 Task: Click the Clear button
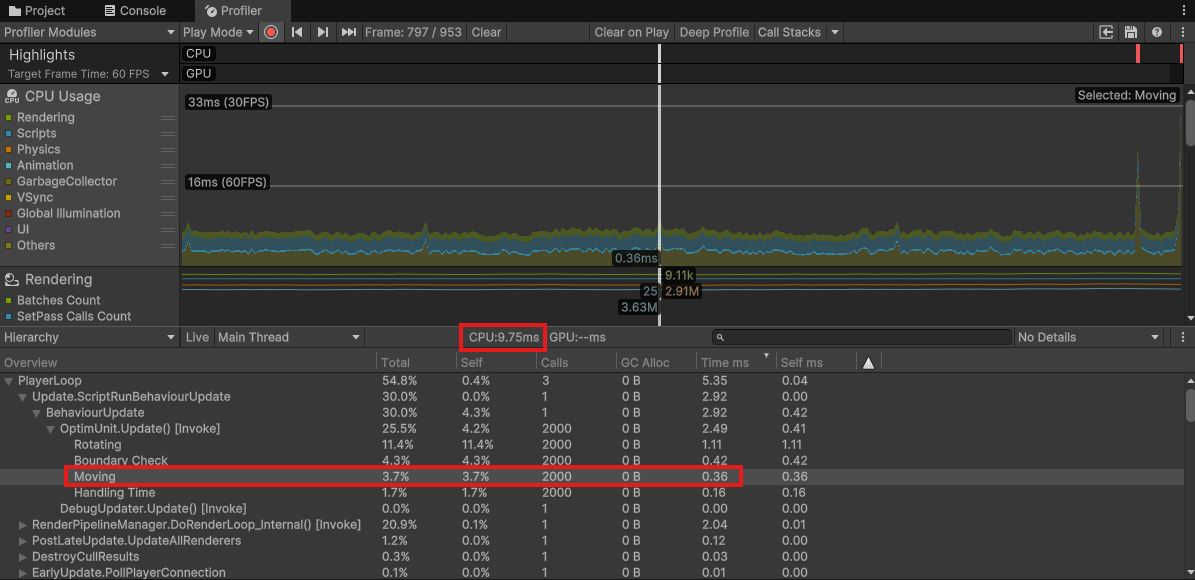point(486,32)
